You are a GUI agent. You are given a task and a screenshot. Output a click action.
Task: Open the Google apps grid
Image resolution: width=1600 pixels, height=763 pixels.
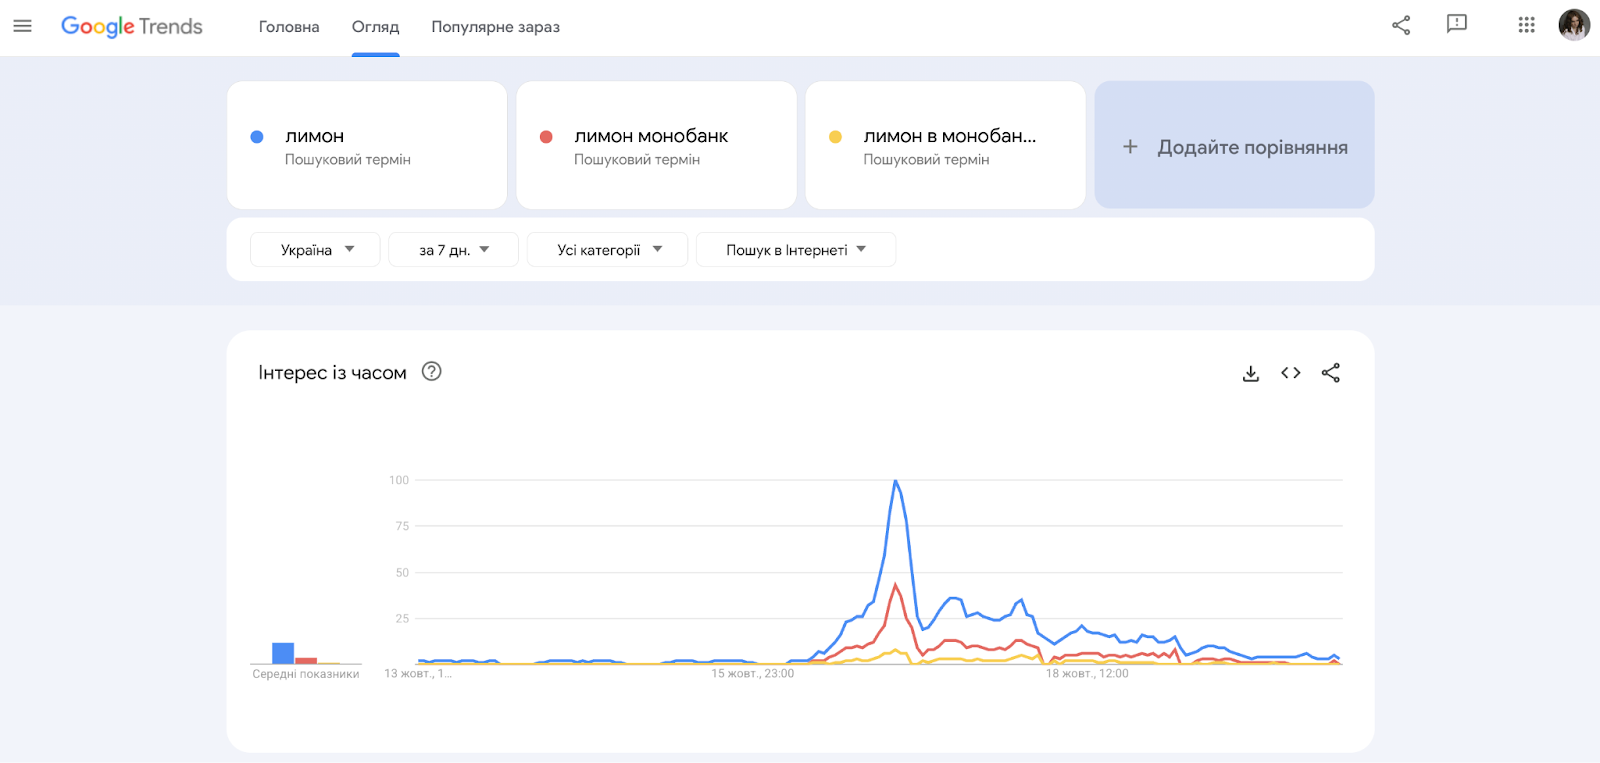coord(1526,25)
